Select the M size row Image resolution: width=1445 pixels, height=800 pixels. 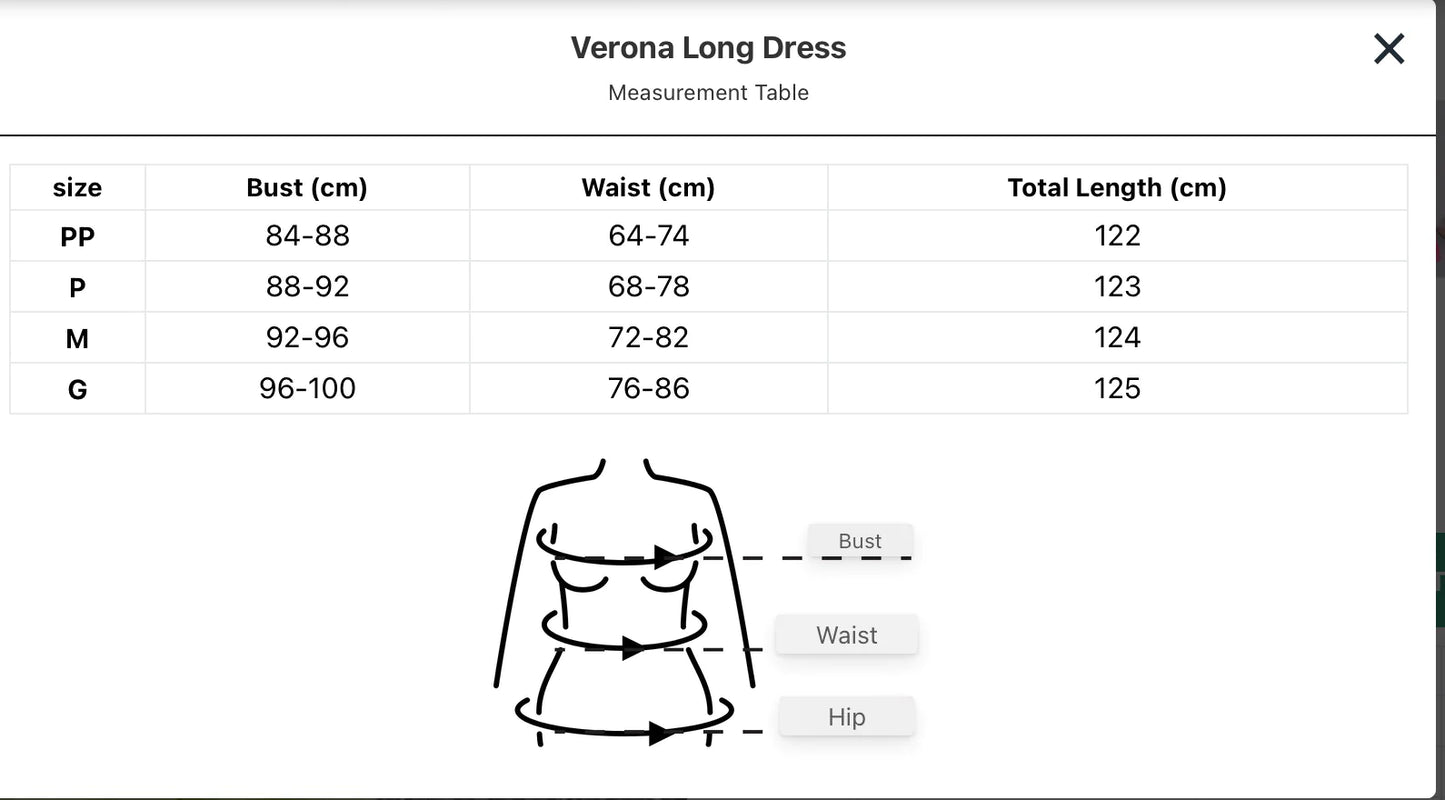click(77, 338)
